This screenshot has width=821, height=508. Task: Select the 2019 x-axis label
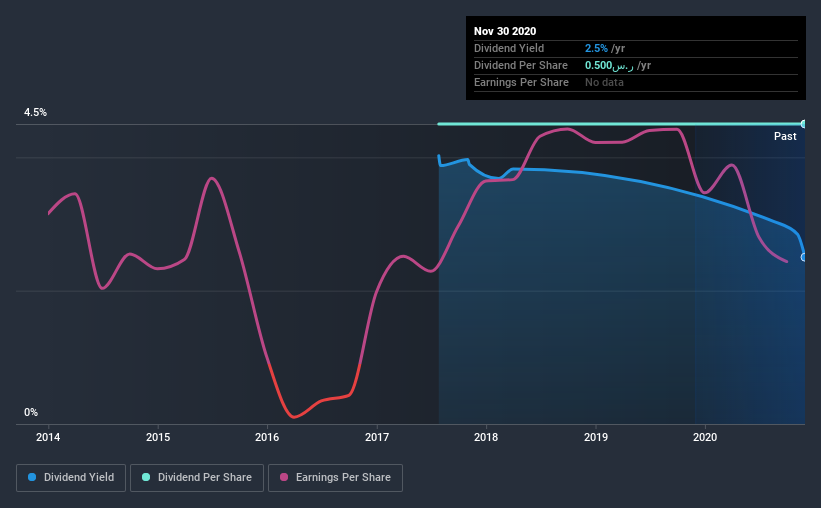[596, 437]
